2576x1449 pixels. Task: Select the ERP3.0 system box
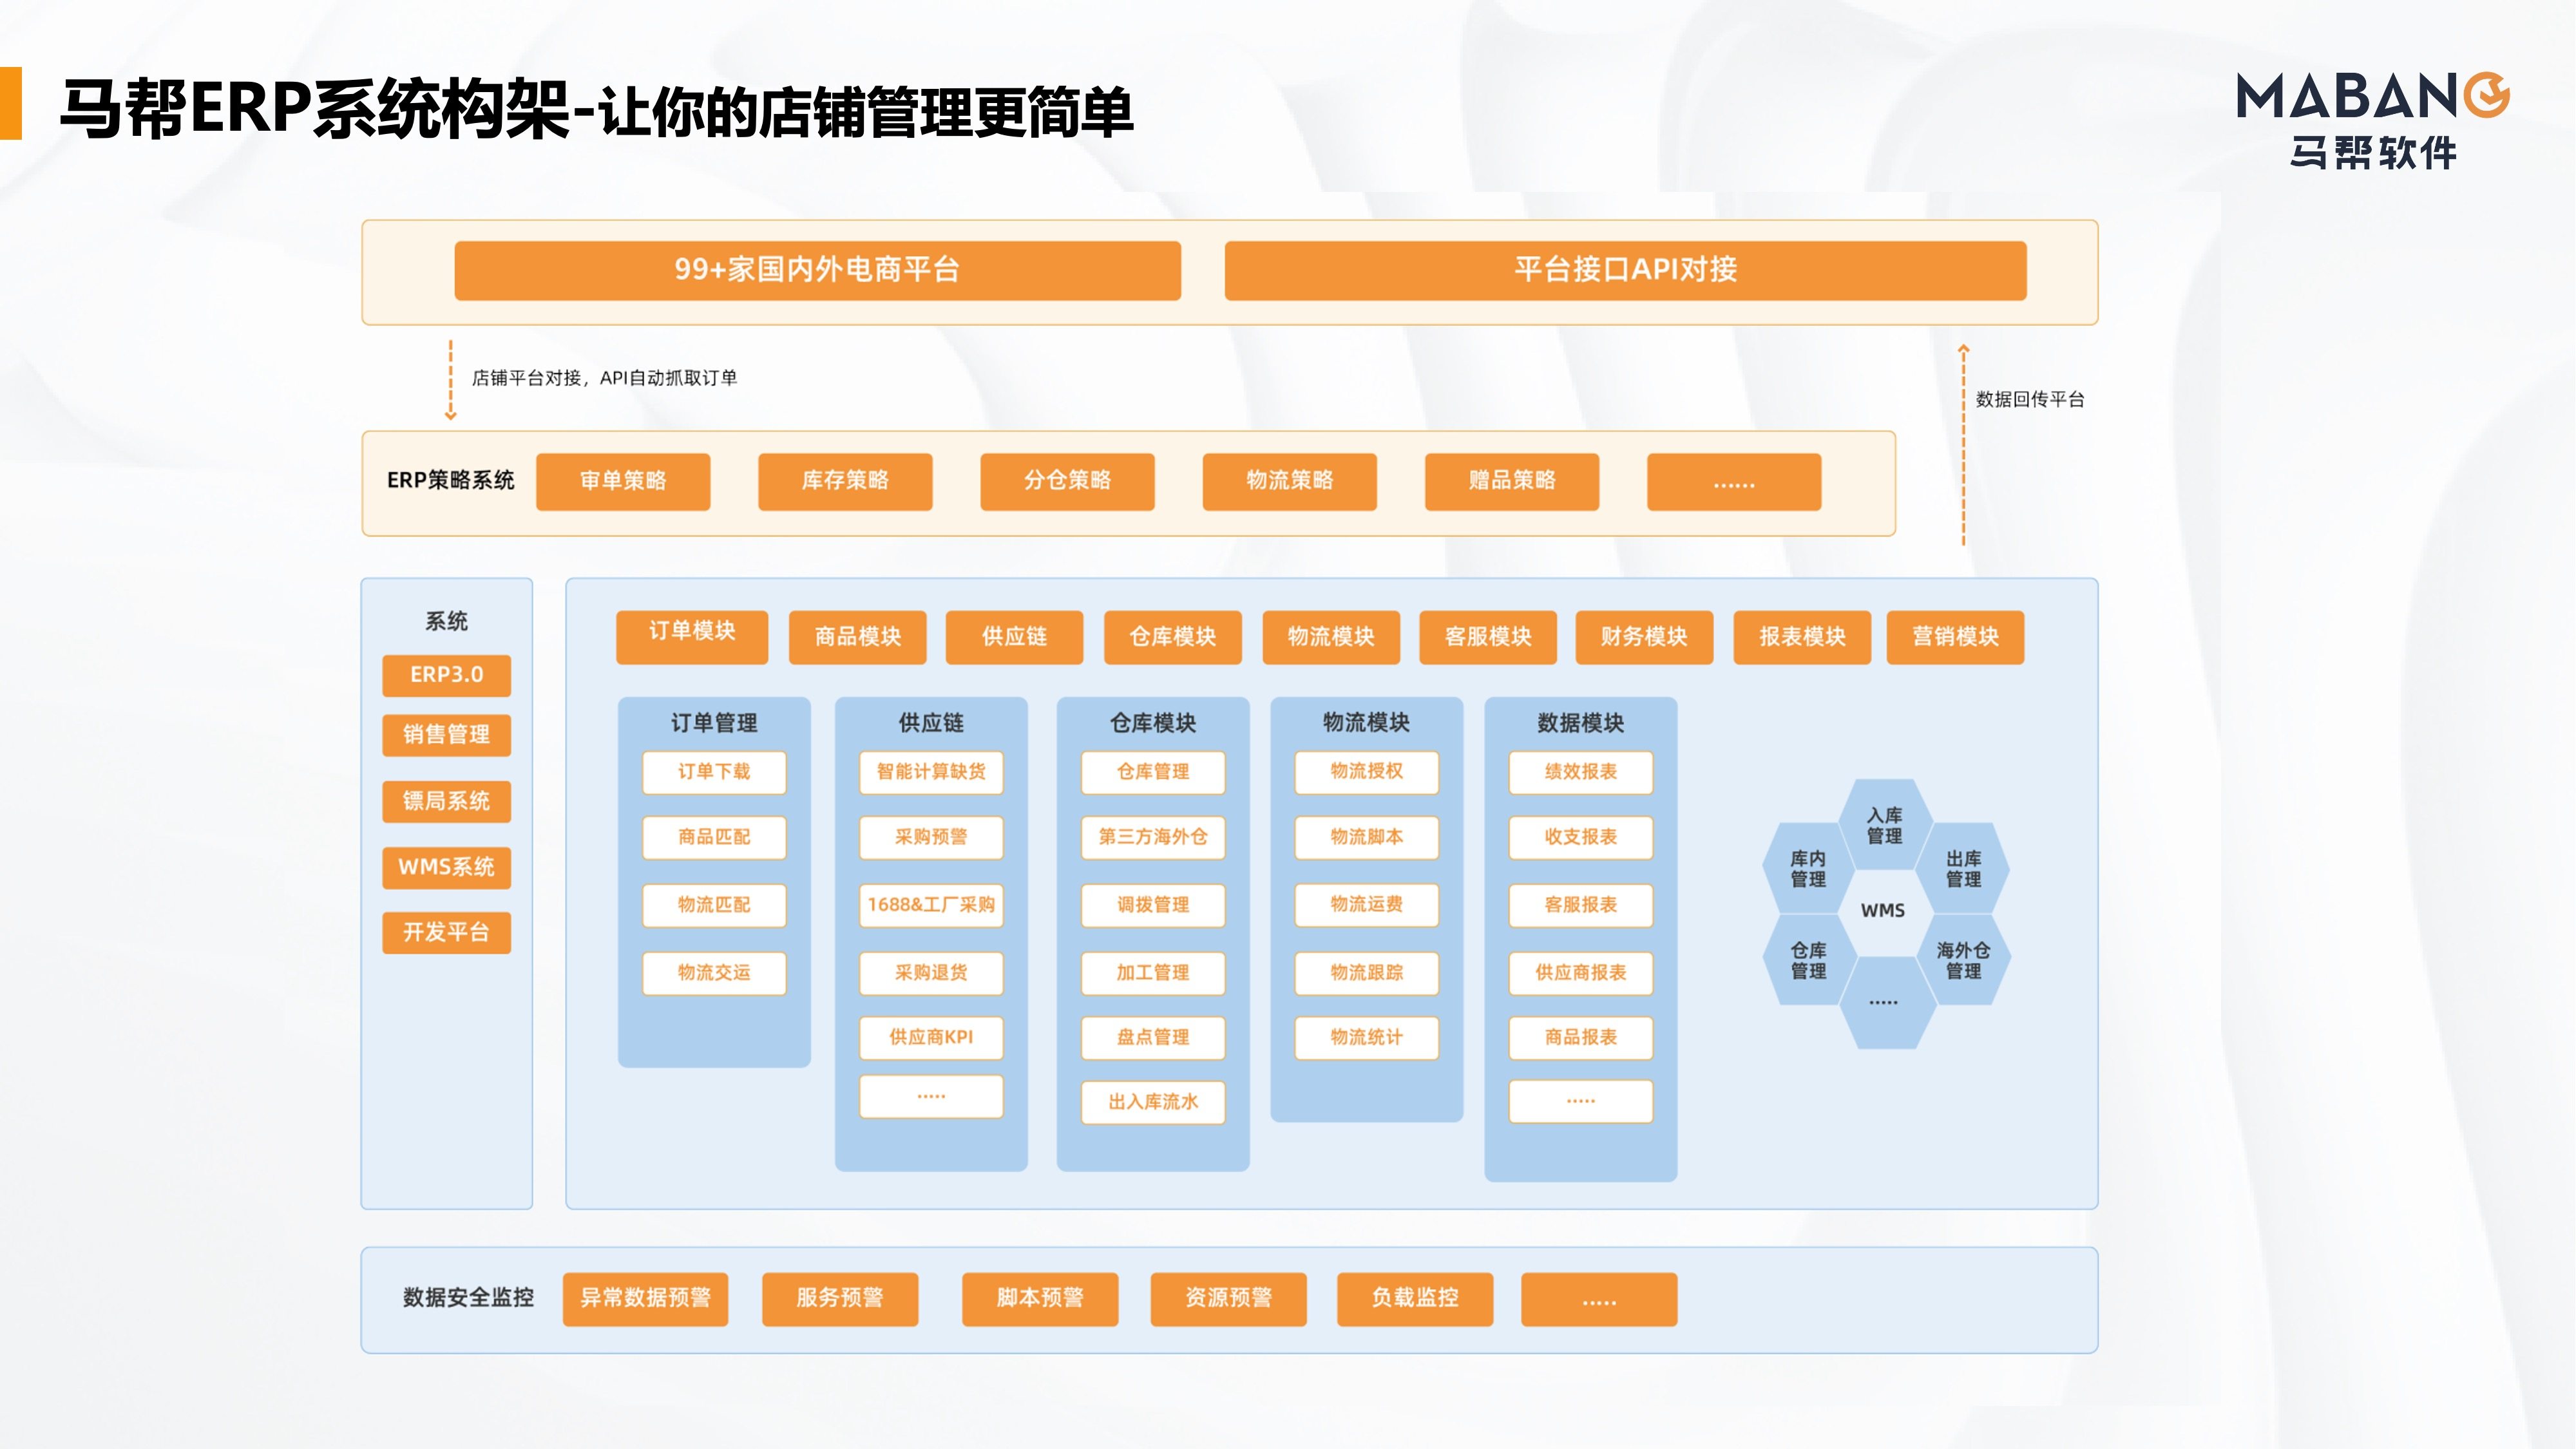pos(446,675)
